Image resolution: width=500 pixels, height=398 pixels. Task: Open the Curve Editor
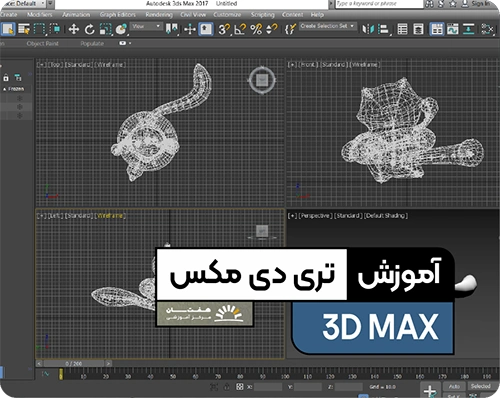(x=453, y=29)
